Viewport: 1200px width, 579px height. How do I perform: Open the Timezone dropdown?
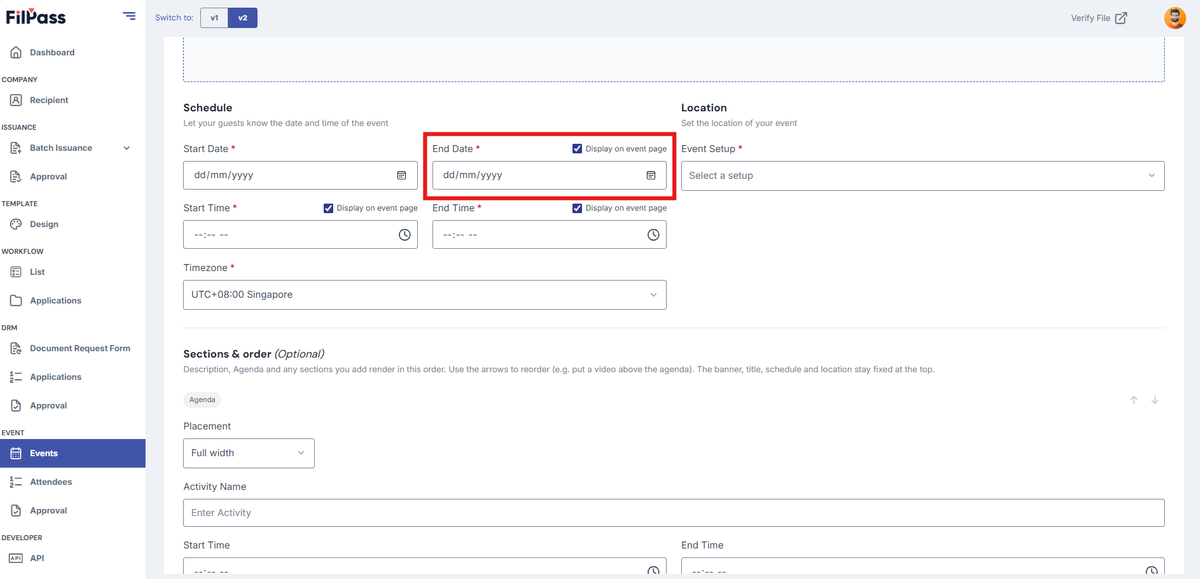point(425,295)
